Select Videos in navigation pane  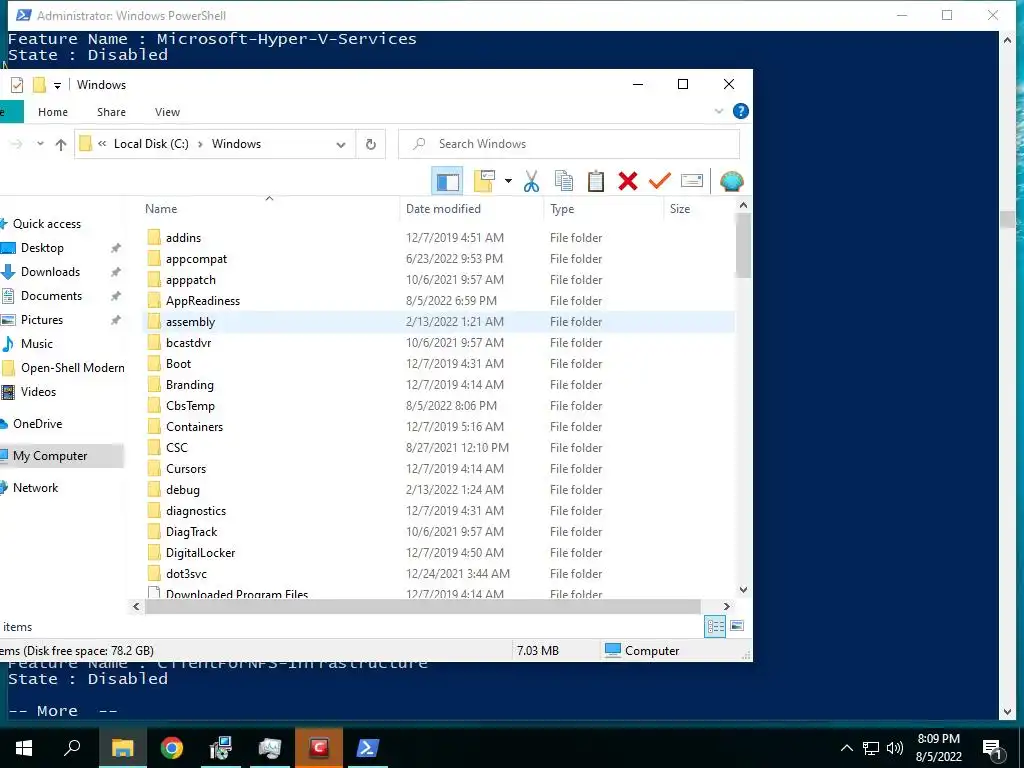tap(39, 392)
